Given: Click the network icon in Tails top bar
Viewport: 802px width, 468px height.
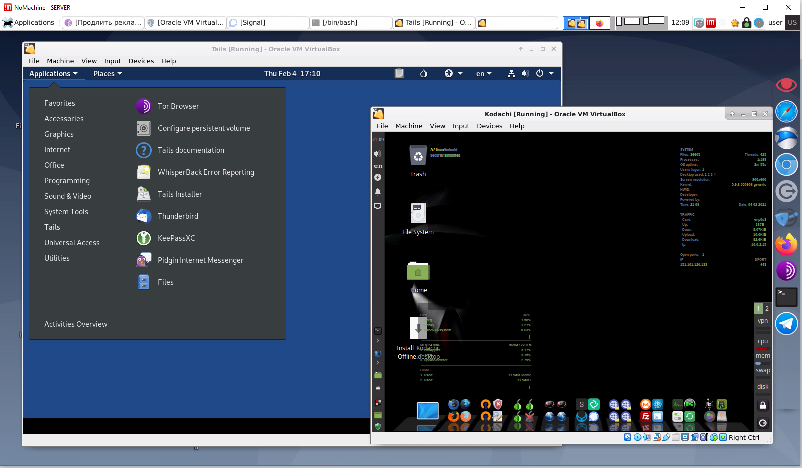Looking at the screenshot, I should coord(511,73).
